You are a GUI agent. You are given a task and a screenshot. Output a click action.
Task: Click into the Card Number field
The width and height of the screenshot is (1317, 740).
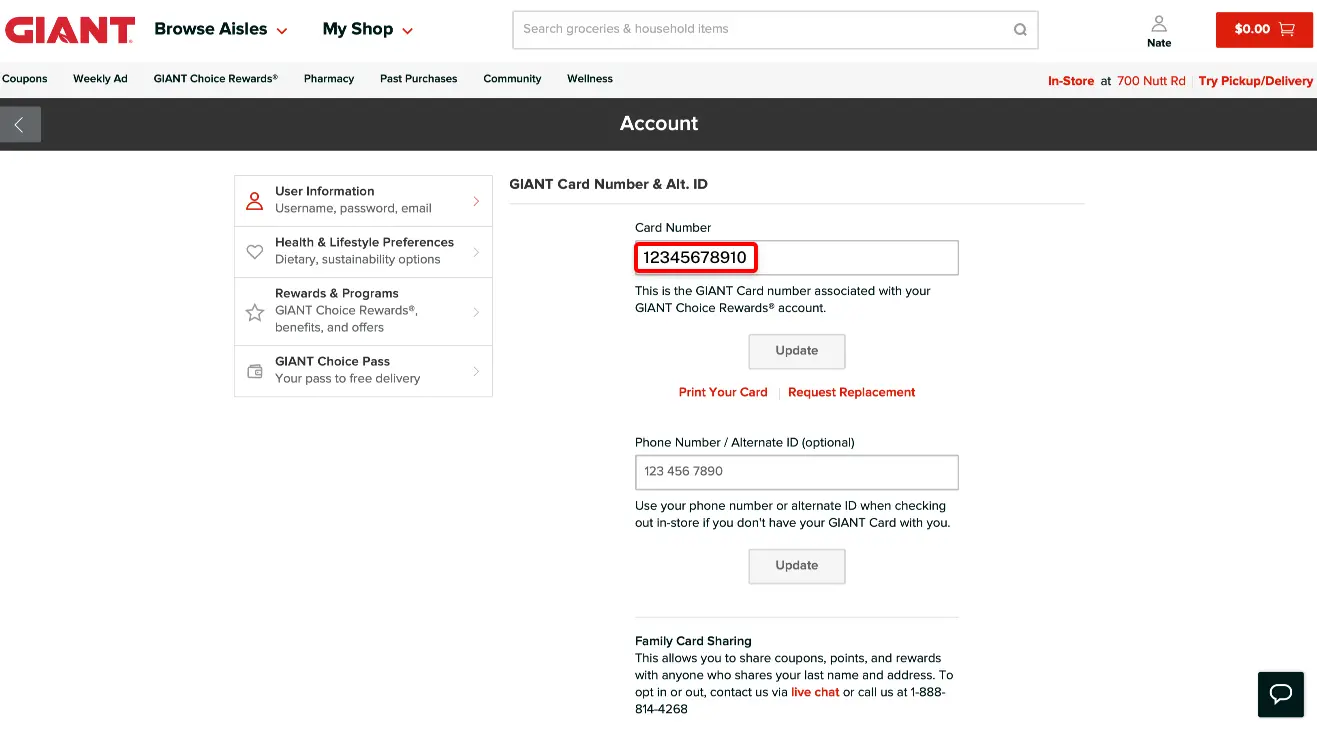coord(796,258)
